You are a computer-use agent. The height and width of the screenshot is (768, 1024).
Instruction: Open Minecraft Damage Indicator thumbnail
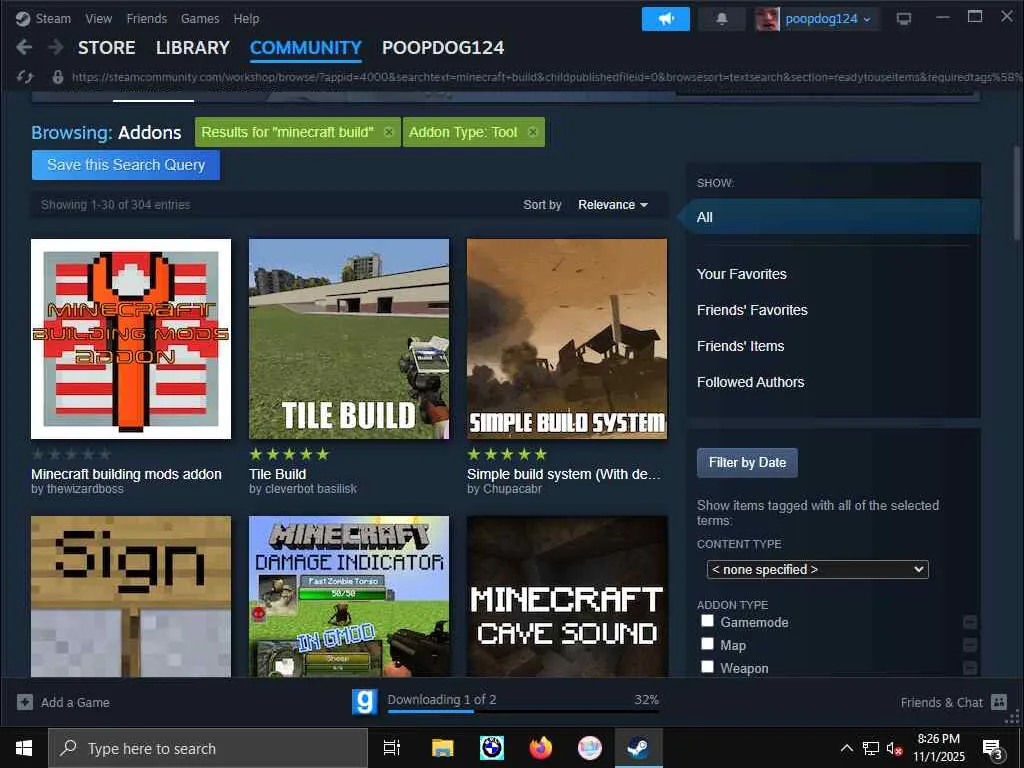(x=349, y=596)
